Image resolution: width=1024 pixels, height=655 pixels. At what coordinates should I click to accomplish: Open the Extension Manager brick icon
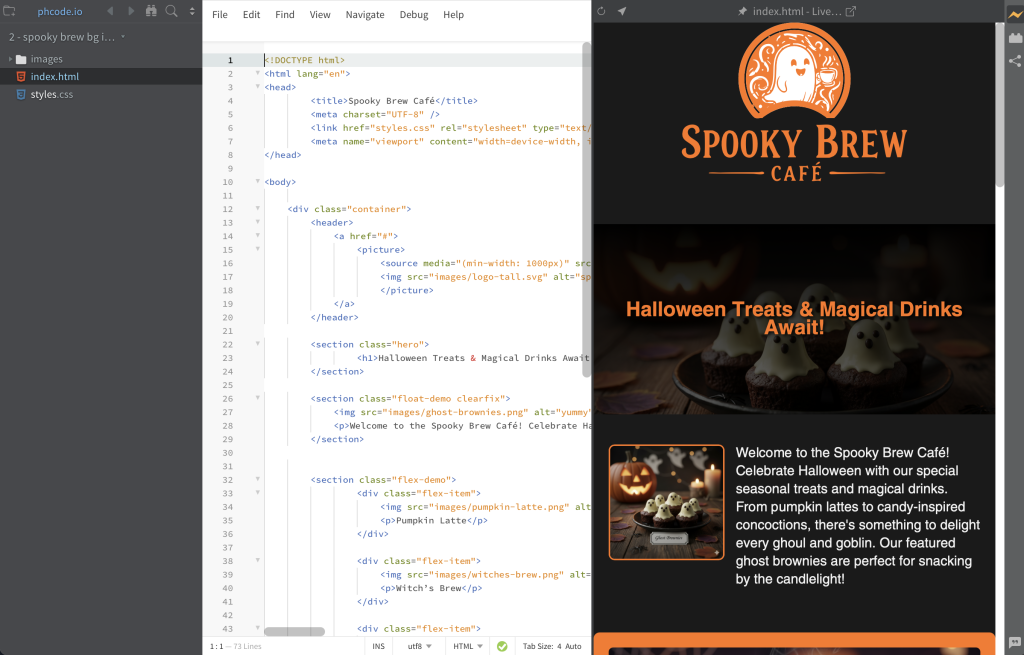[1014, 38]
